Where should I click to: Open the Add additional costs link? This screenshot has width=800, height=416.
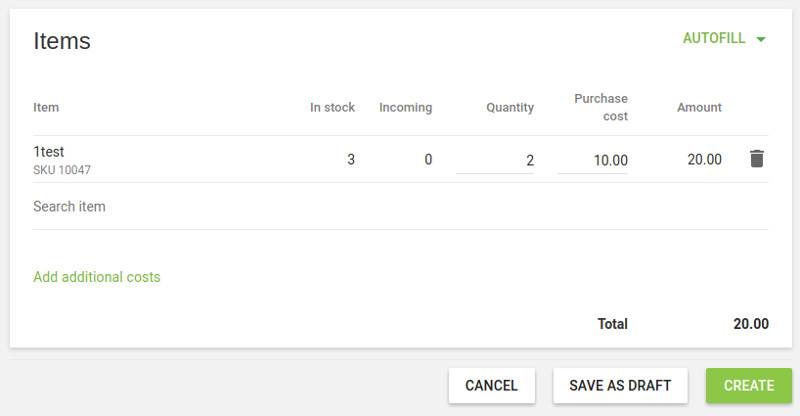[x=97, y=277]
